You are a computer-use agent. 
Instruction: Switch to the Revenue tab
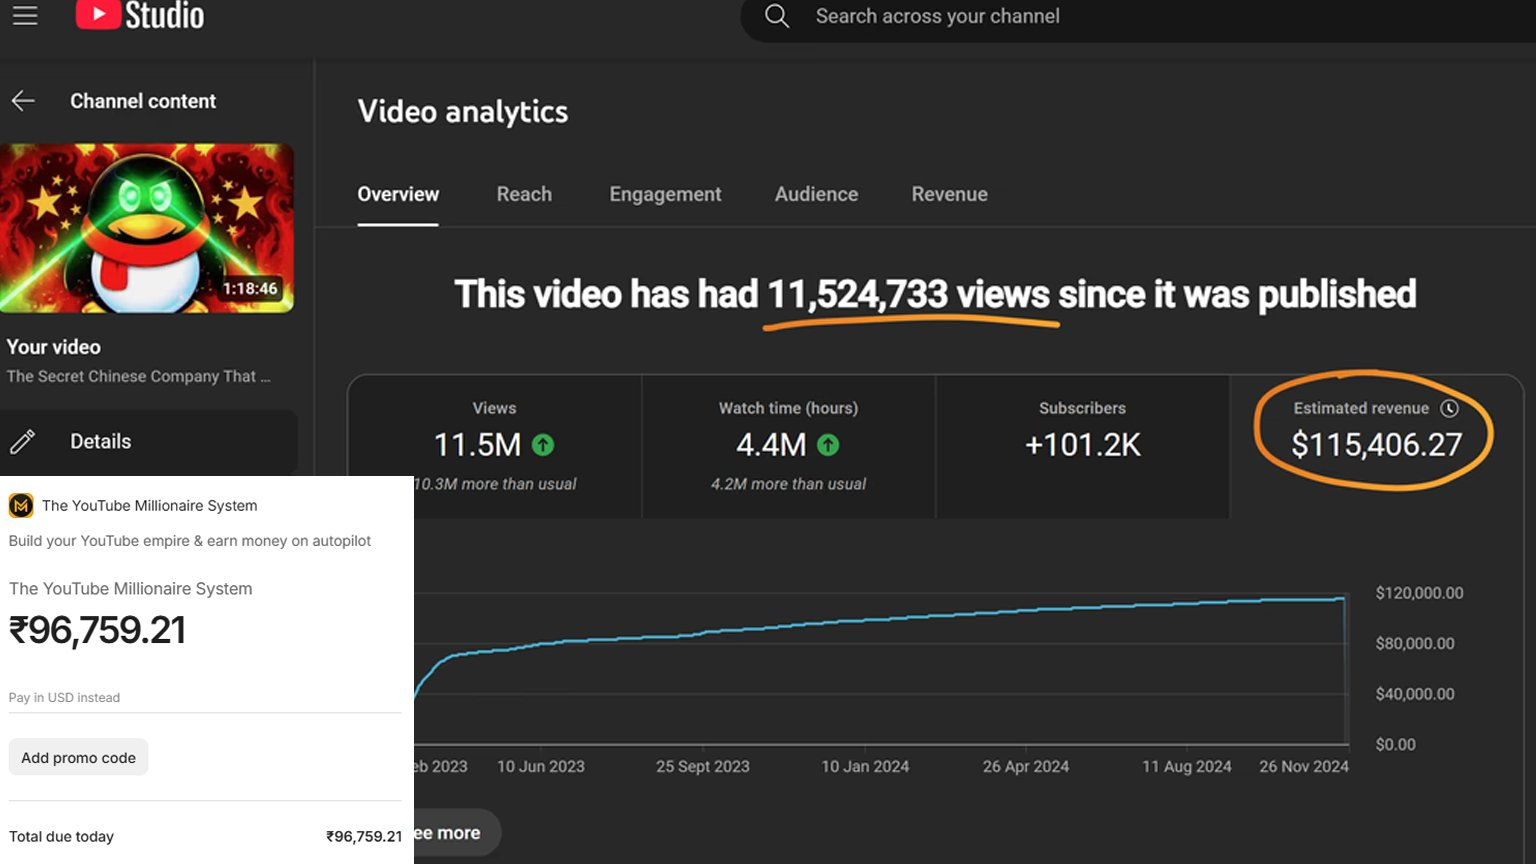[x=949, y=194]
